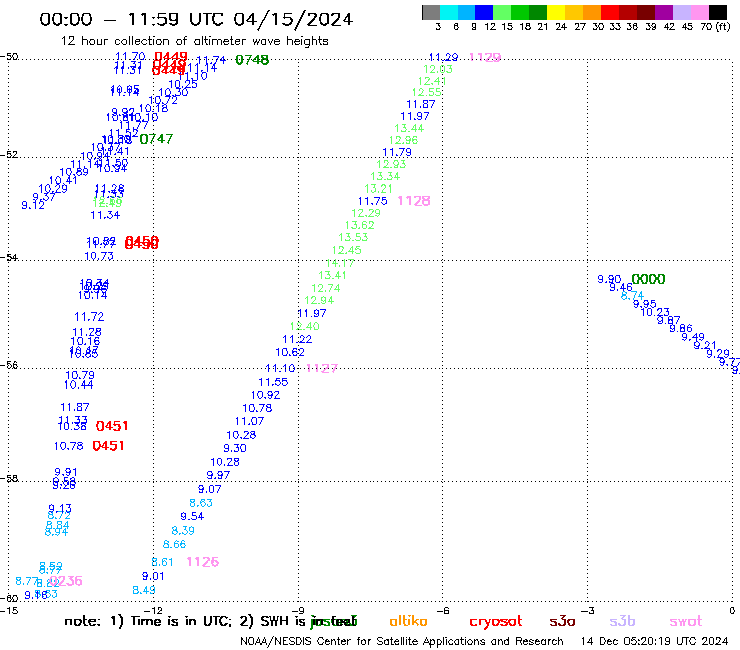Click the wave height value 12.55

[x=427, y=93]
